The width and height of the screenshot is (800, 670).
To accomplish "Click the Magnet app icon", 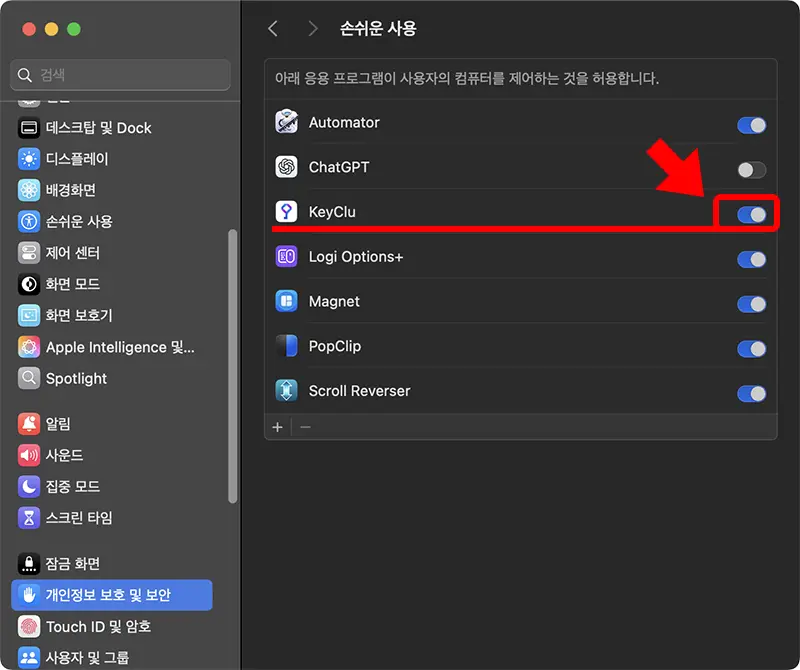I will click(287, 302).
